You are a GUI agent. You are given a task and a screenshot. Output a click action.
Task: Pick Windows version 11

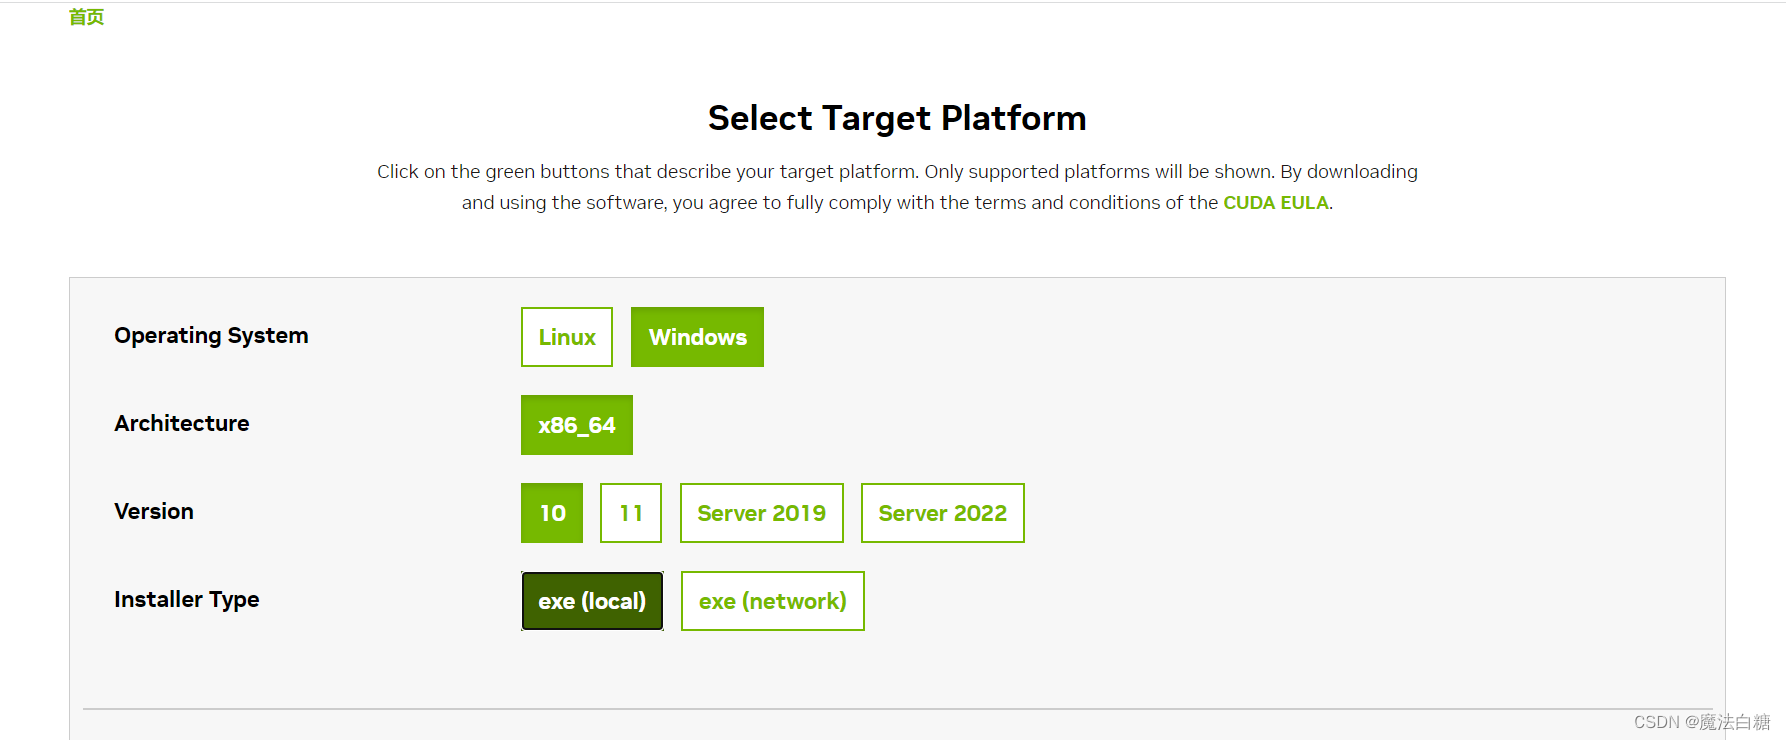(x=631, y=513)
